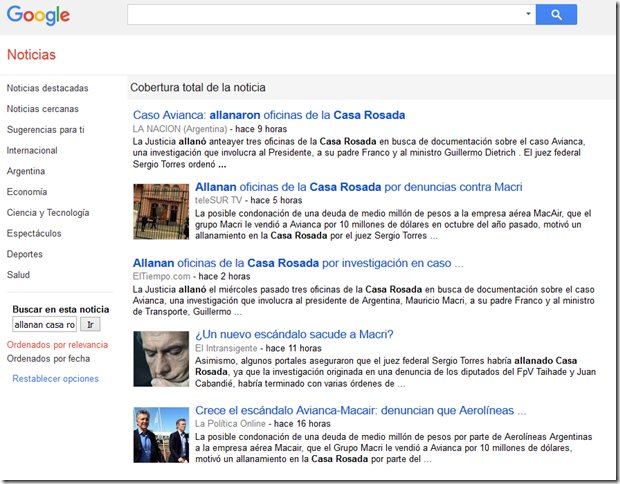The height and width of the screenshot is (484, 620).
Task: Open Sugerencias para ti section
Action: click(x=45, y=130)
